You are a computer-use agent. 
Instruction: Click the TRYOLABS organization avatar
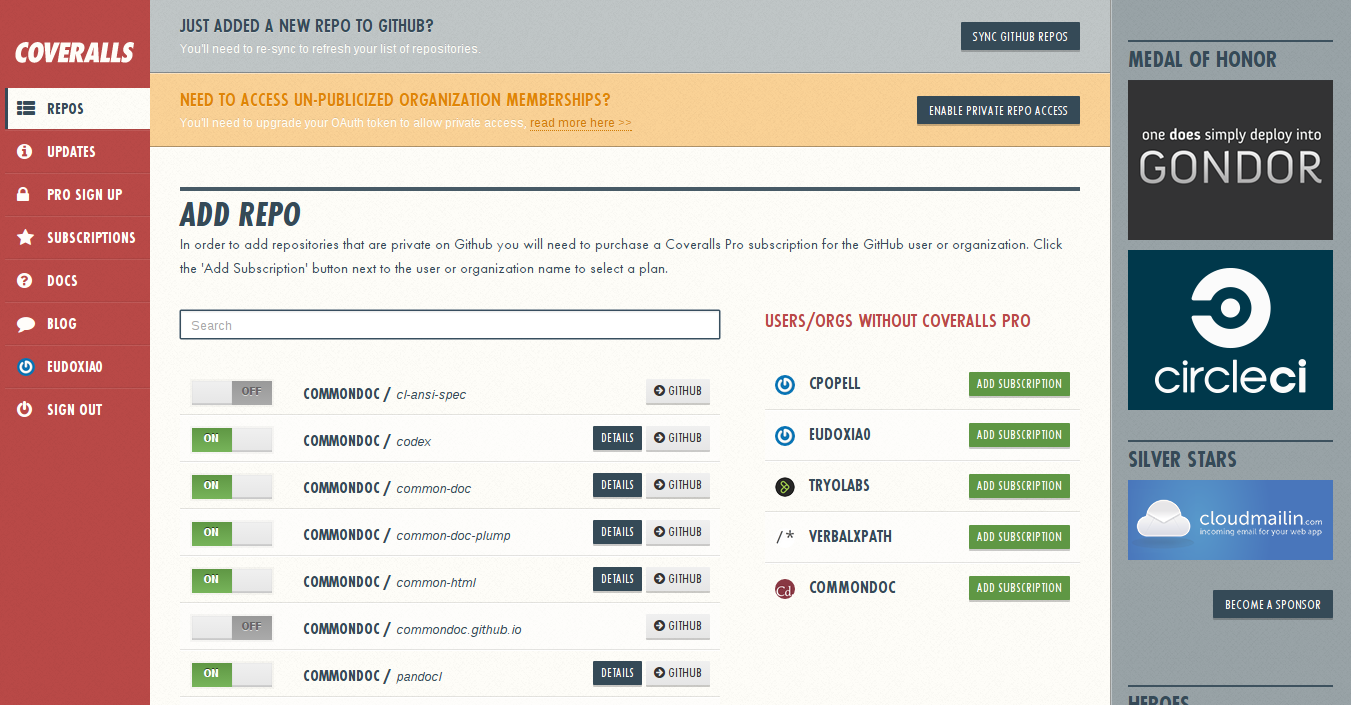point(785,486)
